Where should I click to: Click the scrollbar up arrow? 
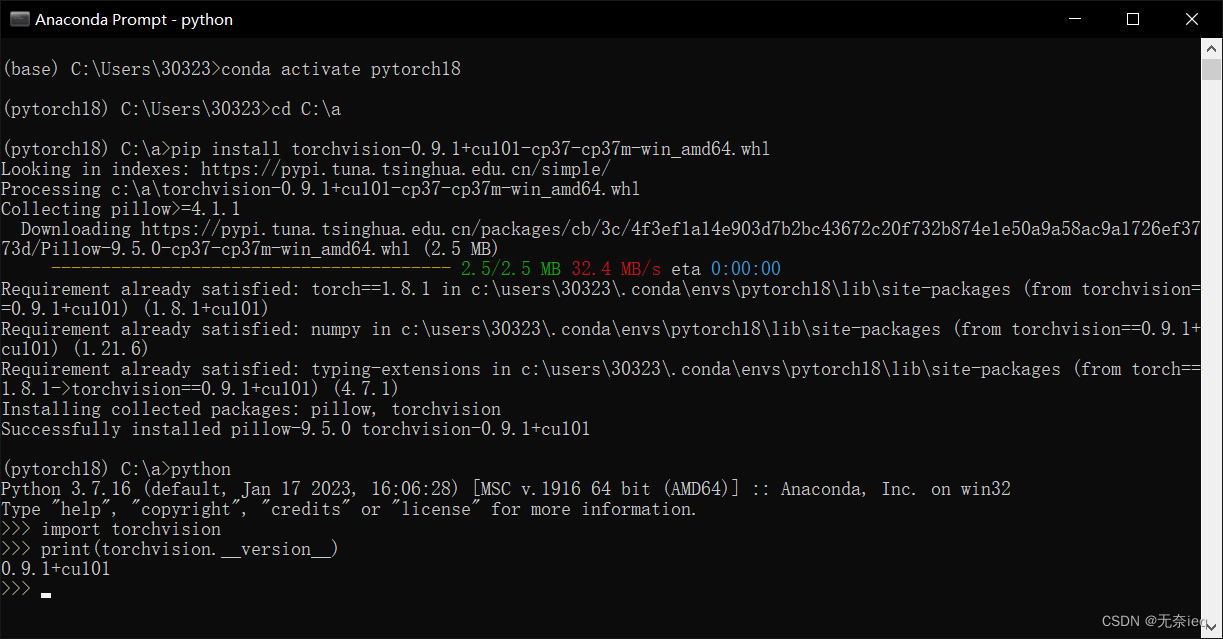tap(1209, 49)
